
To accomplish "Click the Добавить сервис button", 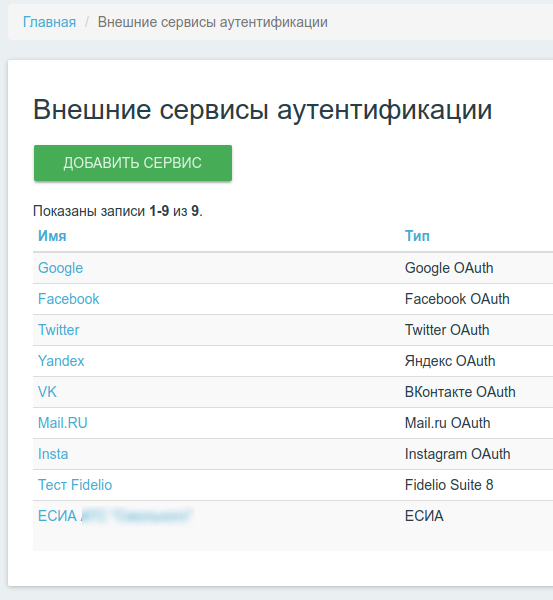I will click(x=133, y=163).
